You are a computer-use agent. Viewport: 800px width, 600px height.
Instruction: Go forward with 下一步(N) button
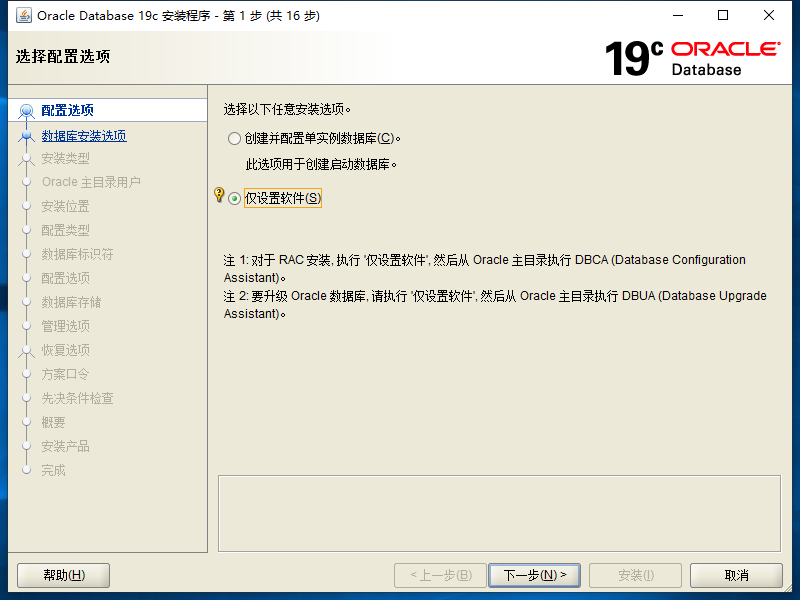click(534, 576)
